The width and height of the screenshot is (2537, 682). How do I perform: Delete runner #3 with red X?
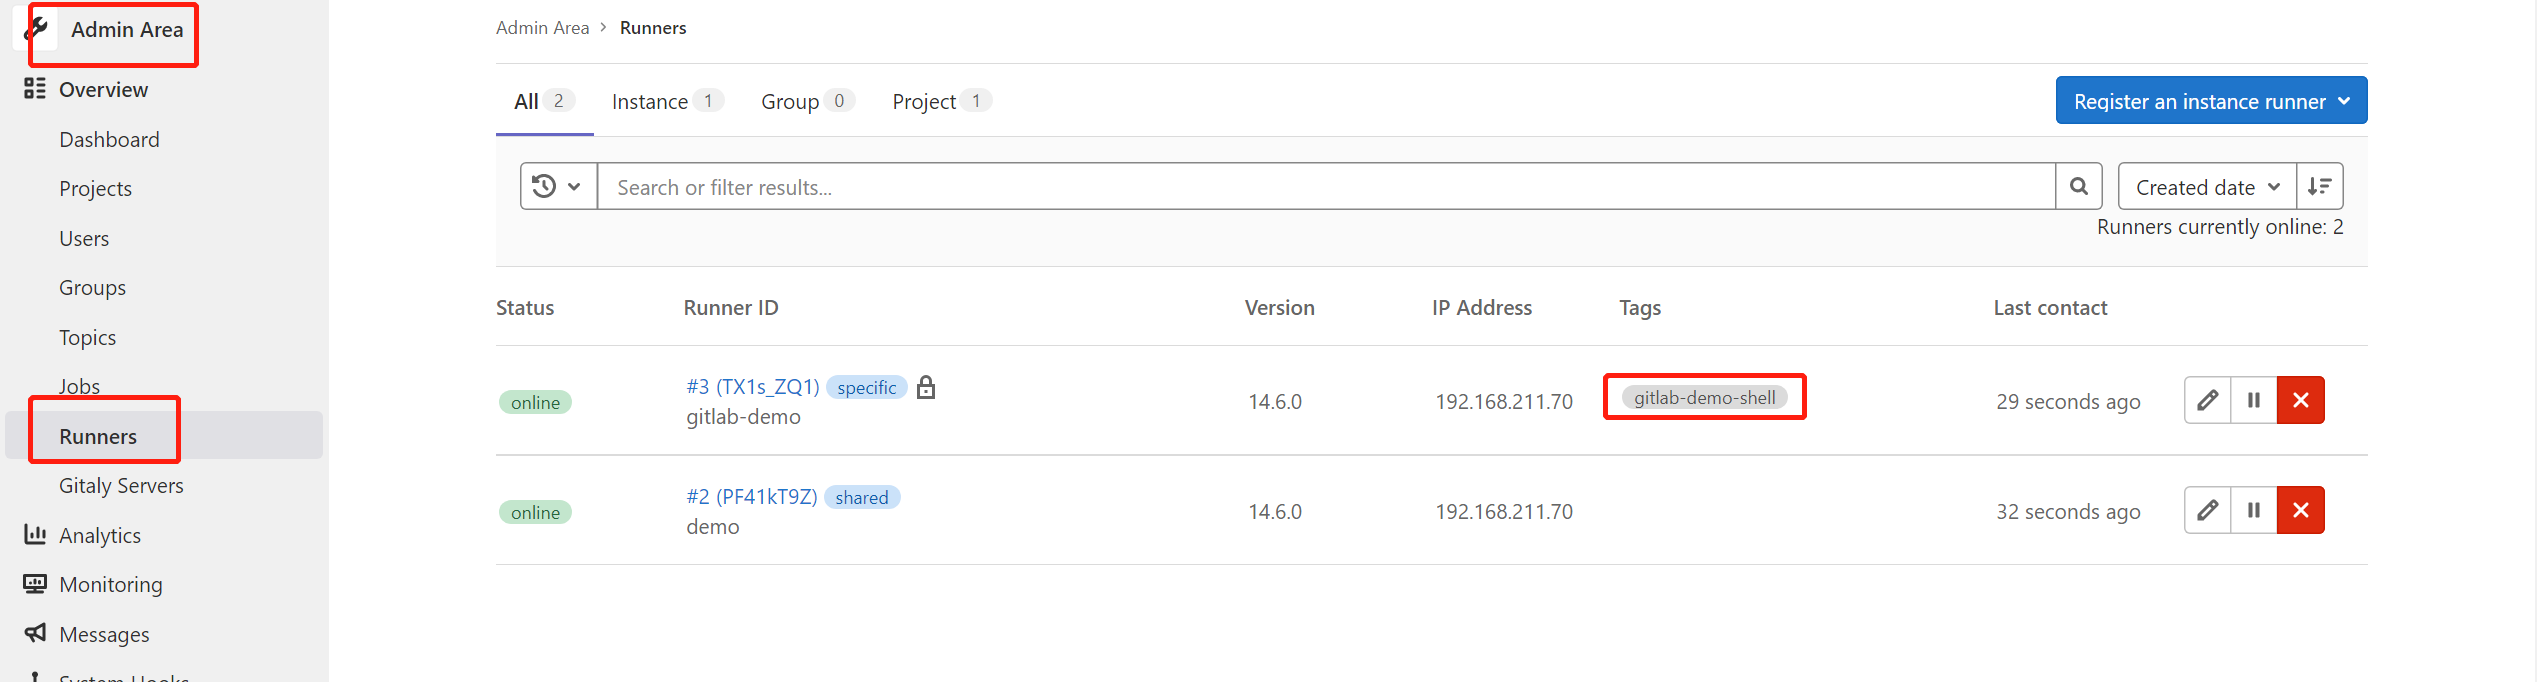2300,400
